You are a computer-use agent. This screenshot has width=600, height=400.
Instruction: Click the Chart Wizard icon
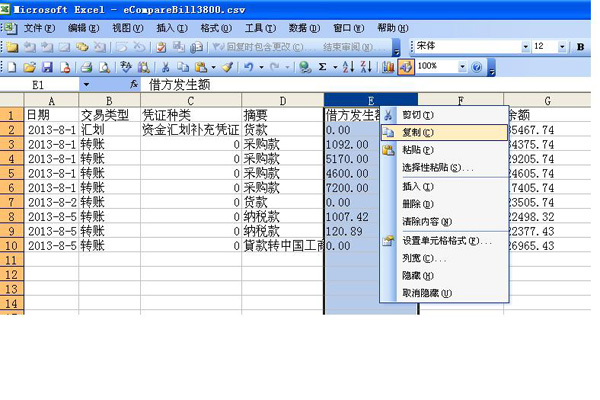pyautogui.click(x=388, y=67)
